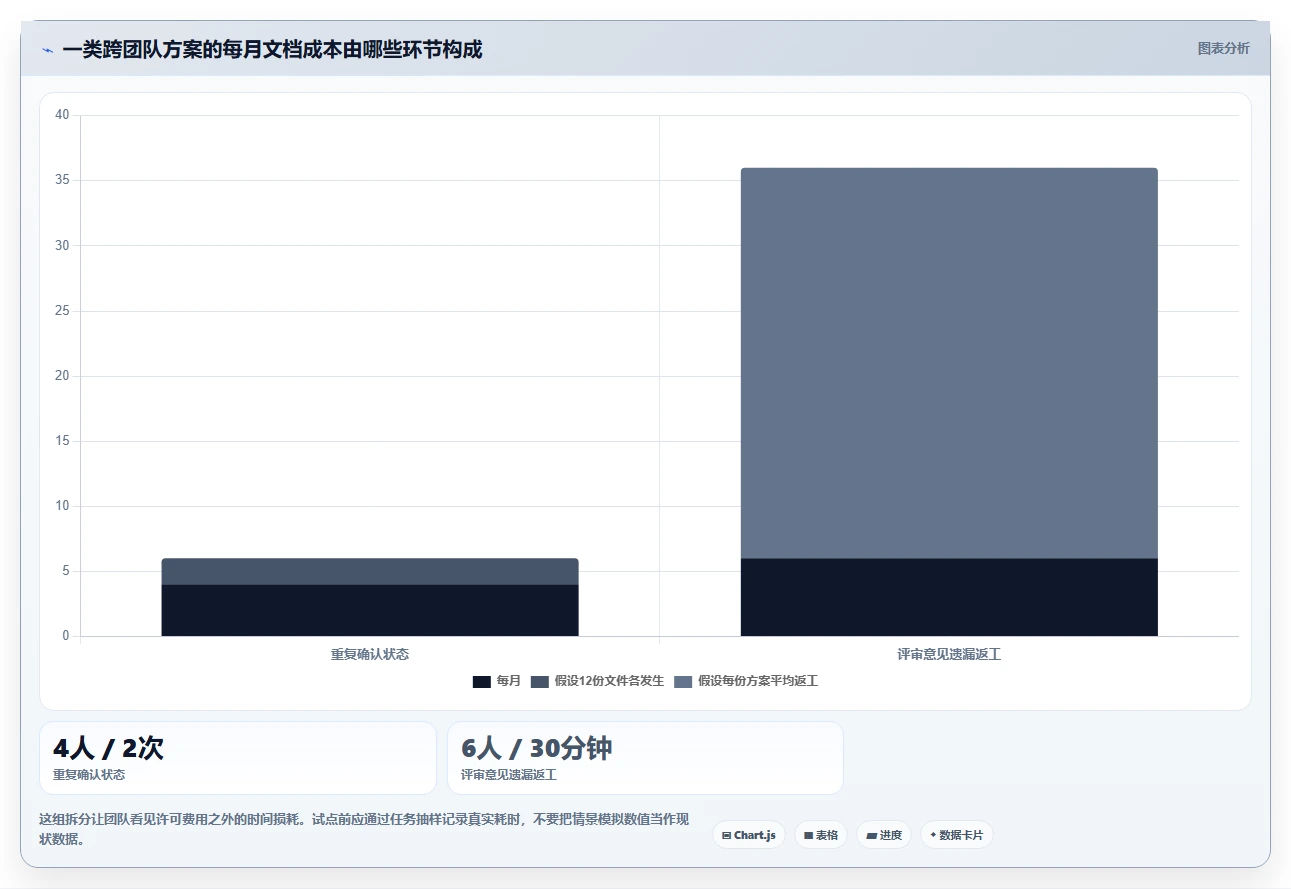Image resolution: width=1291 pixels, height=889 pixels.
Task: Click y-axis value 10
Action: (62, 506)
